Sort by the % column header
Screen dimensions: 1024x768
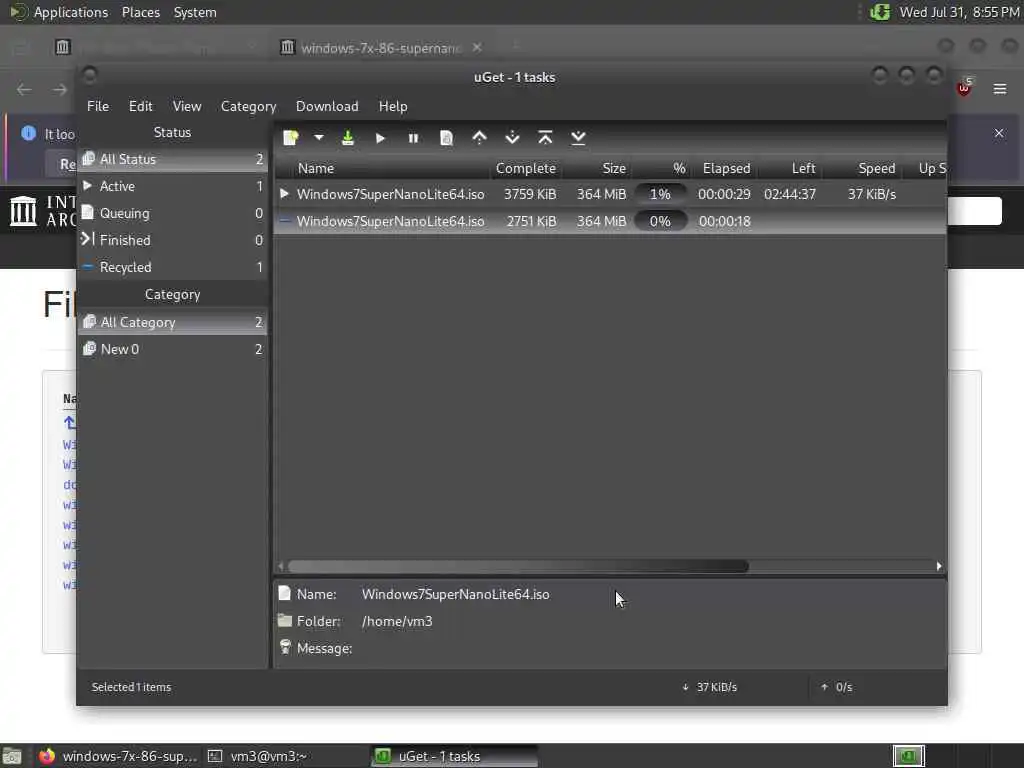[661, 168]
